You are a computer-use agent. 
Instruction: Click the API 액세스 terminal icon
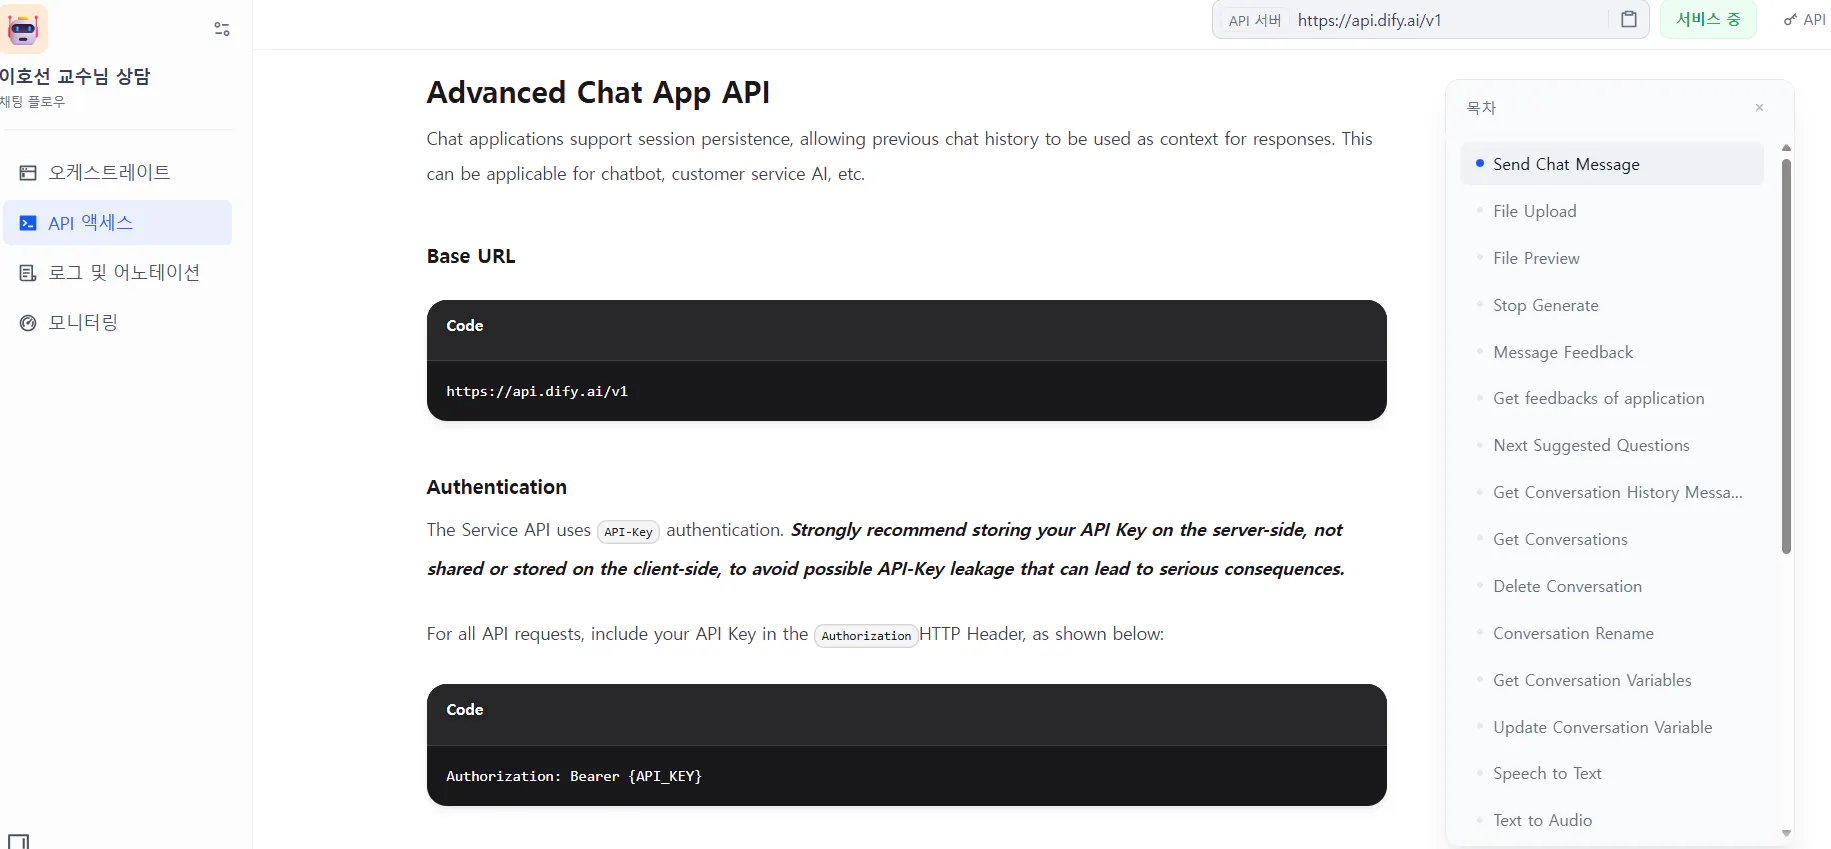point(28,223)
